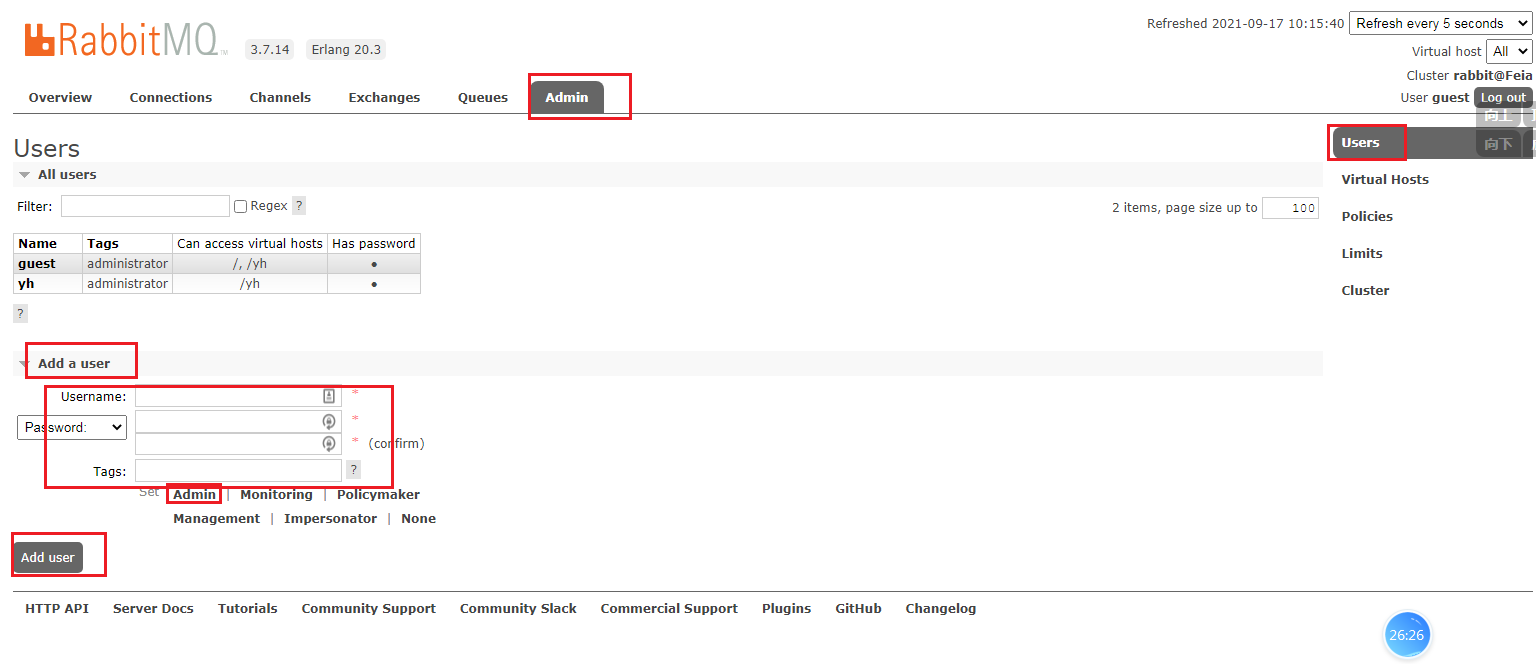
Task: Open the Changelog footer link
Action: (941, 608)
